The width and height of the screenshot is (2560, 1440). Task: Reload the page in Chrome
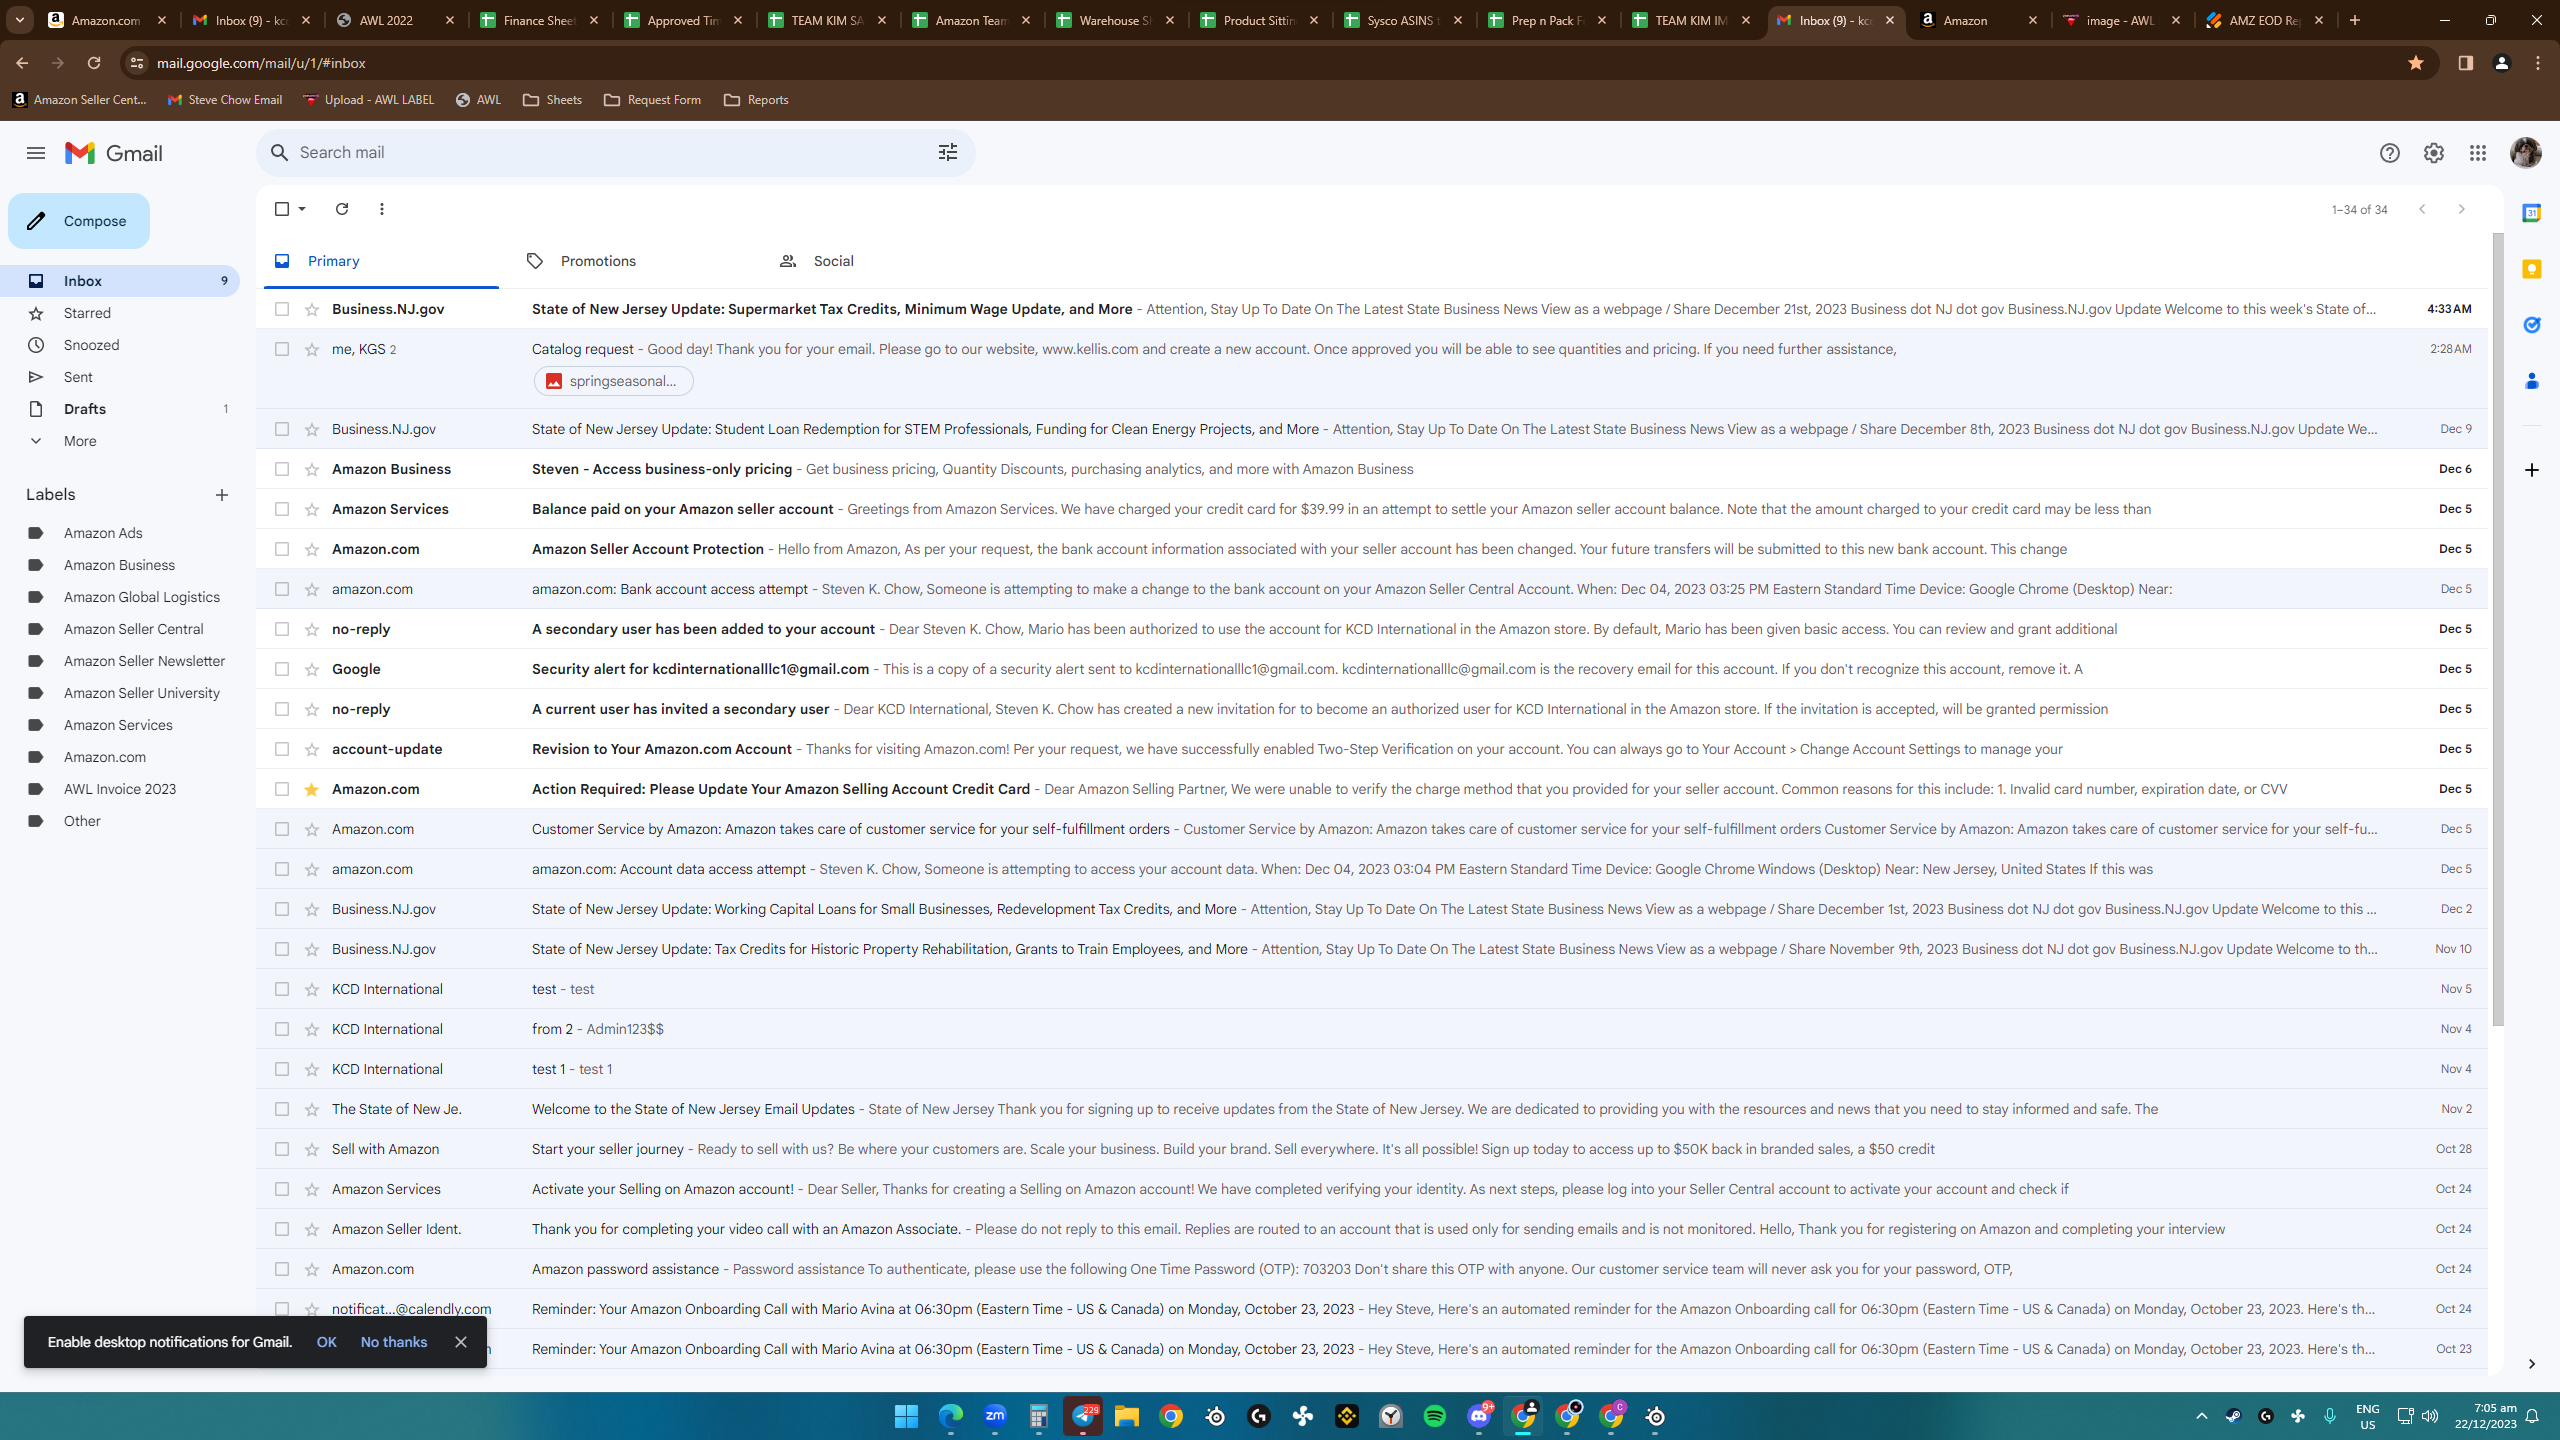(94, 63)
